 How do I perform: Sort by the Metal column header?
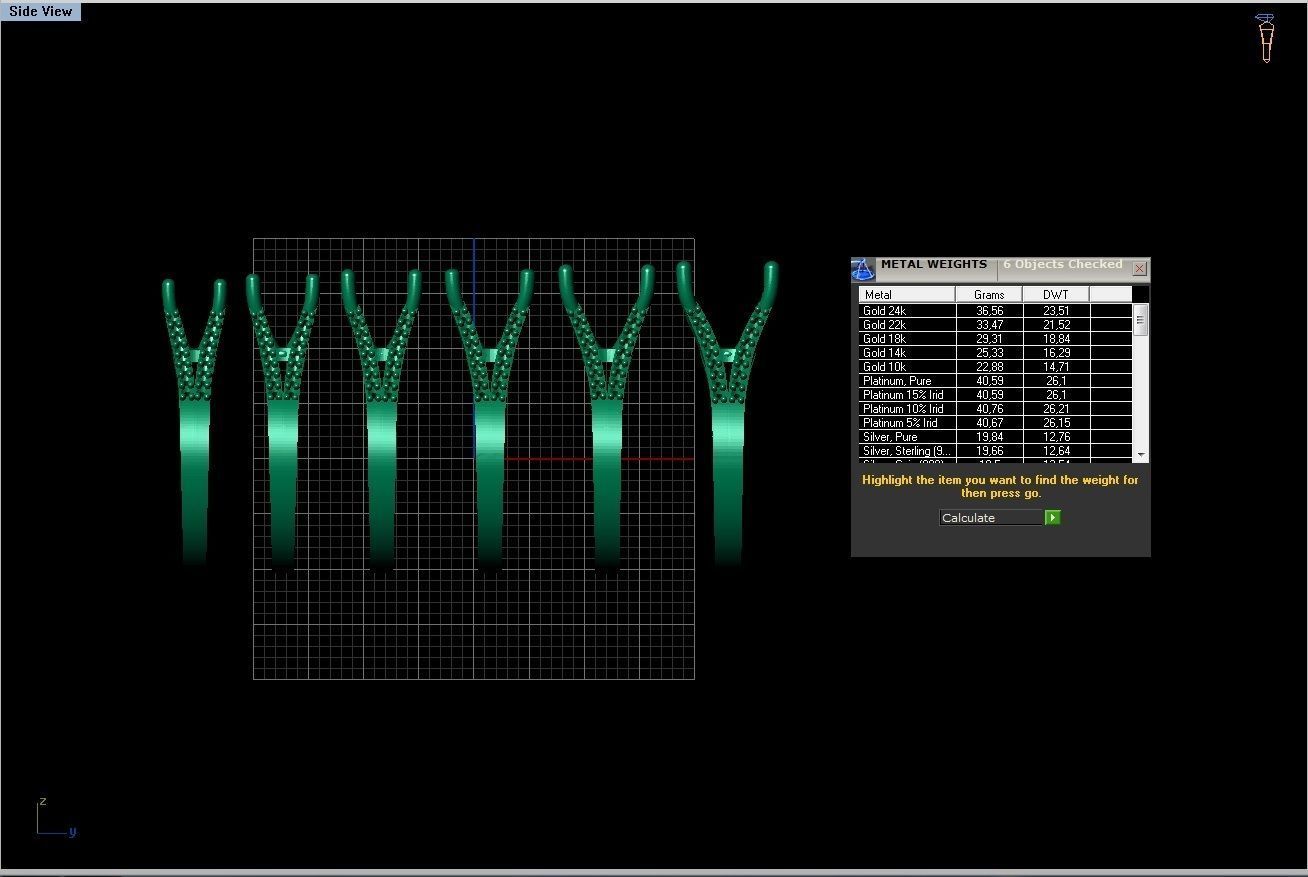coord(906,295)
